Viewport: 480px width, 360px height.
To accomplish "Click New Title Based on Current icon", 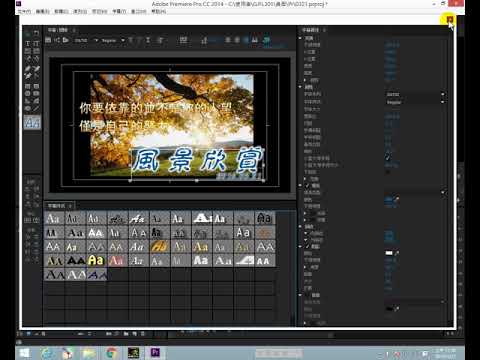I will click(48, 40).
